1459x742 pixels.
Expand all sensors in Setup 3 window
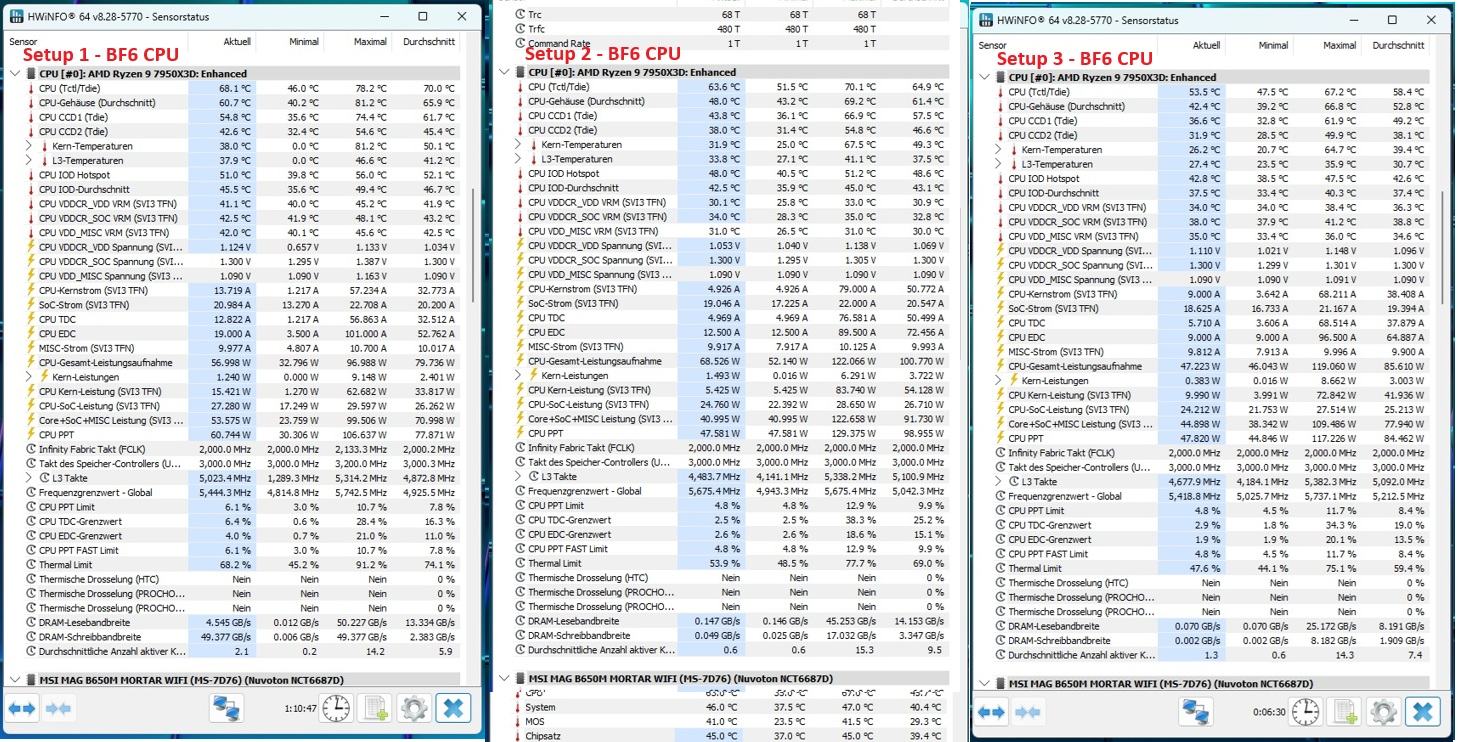coord(991,712)
